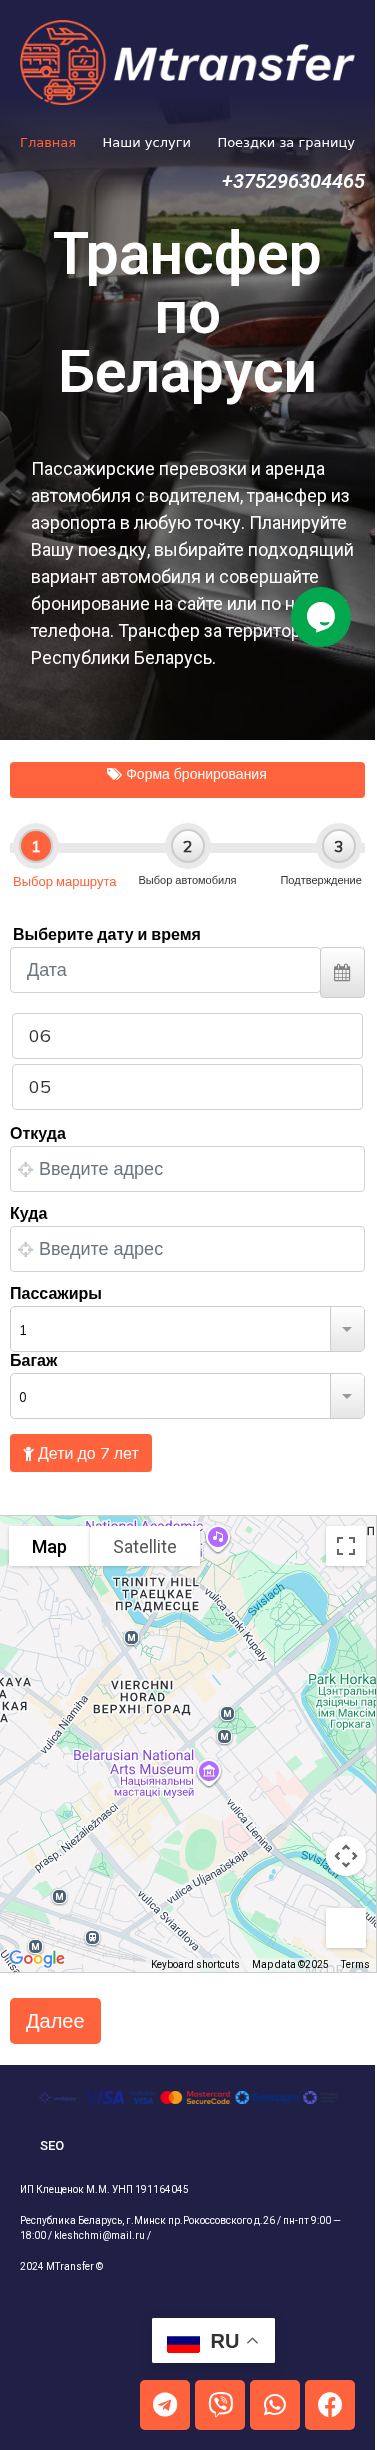Screen dimensions: 377x2450
Task: Click the Откуда address input field
Action: (187, 1169)
